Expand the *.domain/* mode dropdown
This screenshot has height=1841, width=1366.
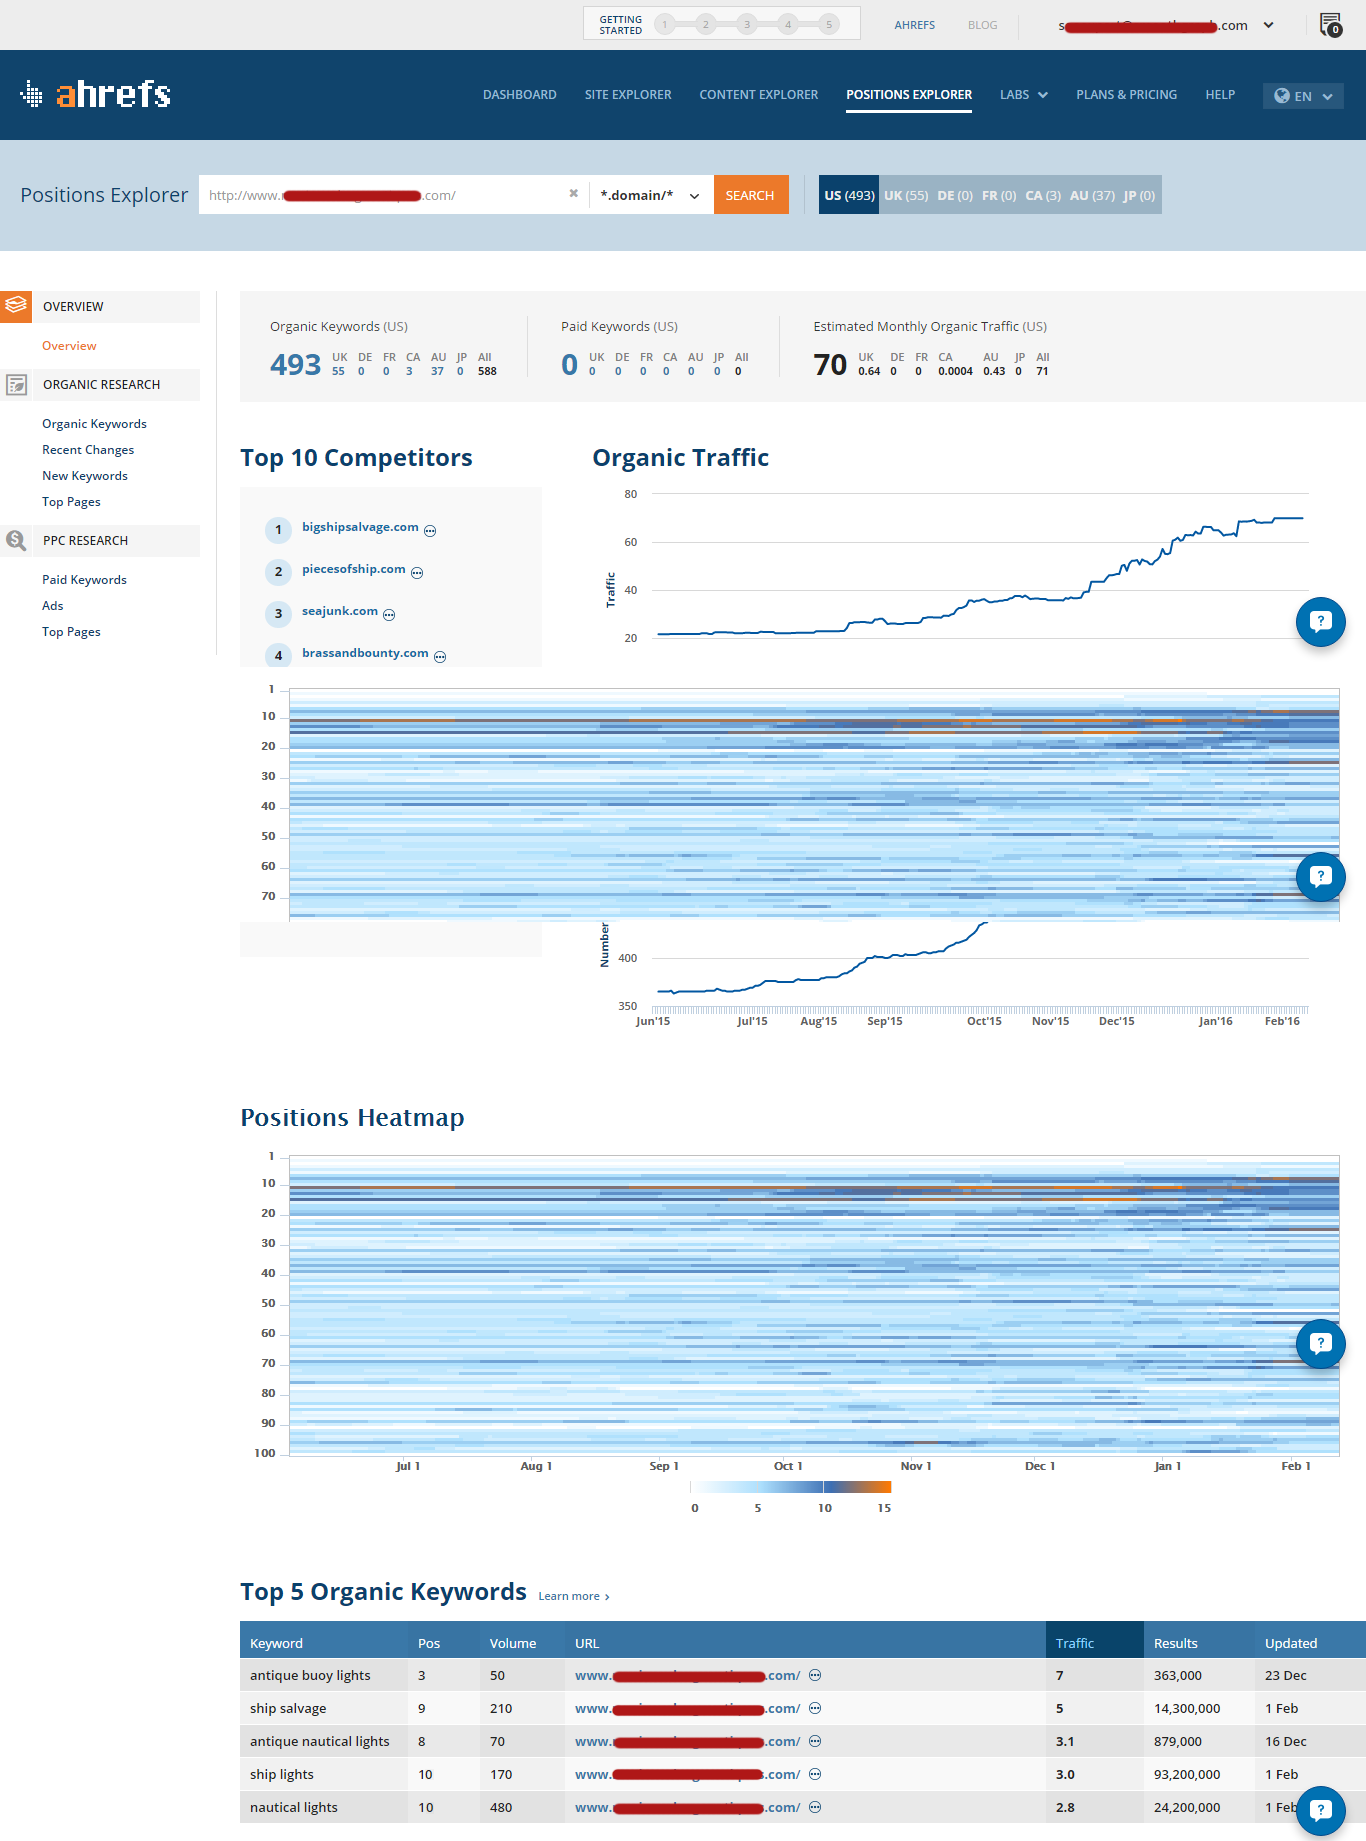click(x=650, y=195)
